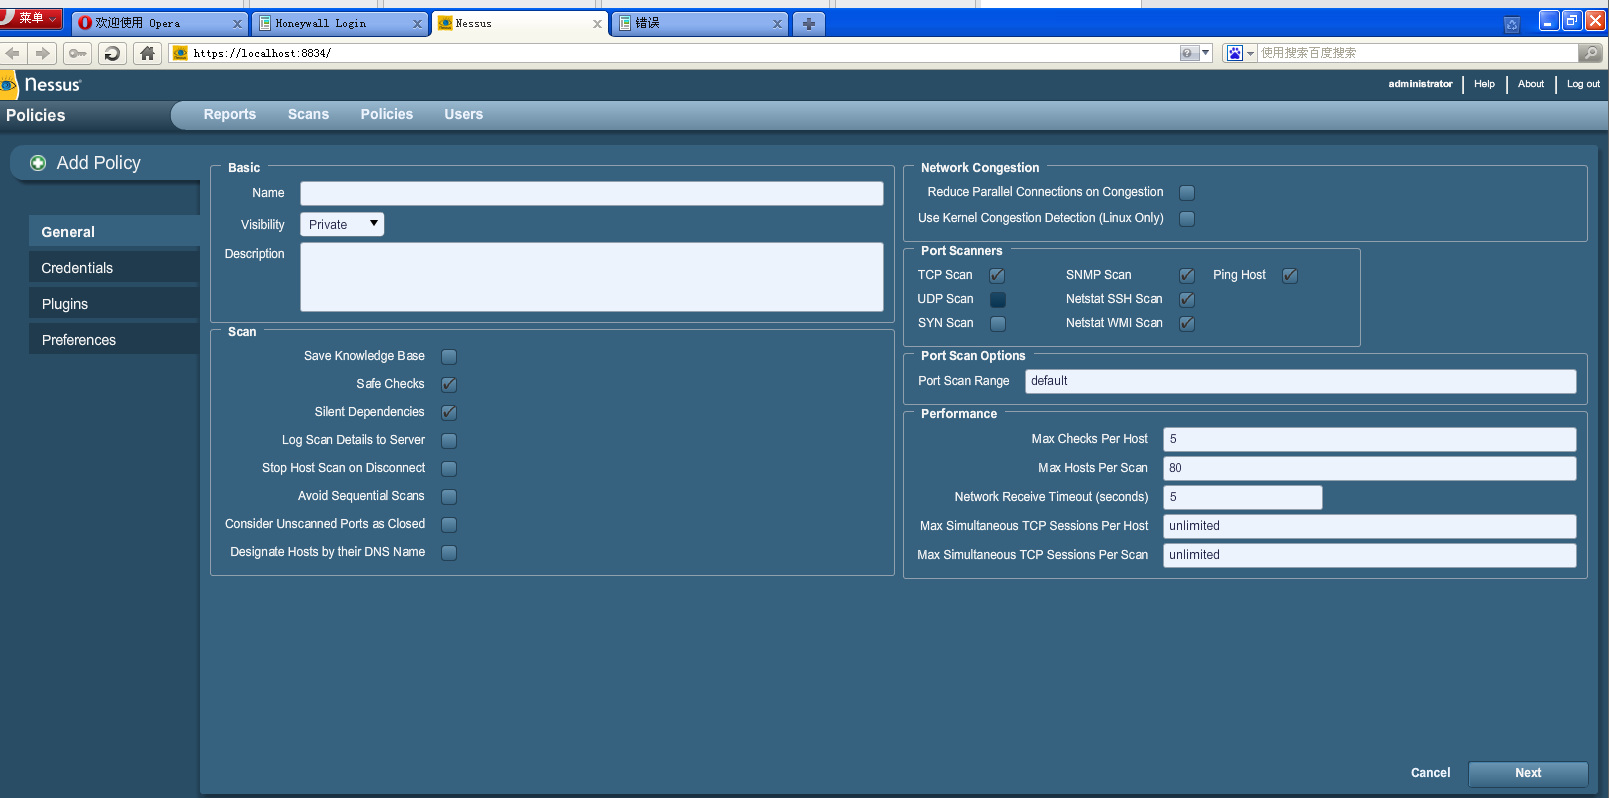This screenshot has height=798, width=1609.
Task: Uncheck Safe Checks option
Action: pyautogui.click(x=449, y=385)
